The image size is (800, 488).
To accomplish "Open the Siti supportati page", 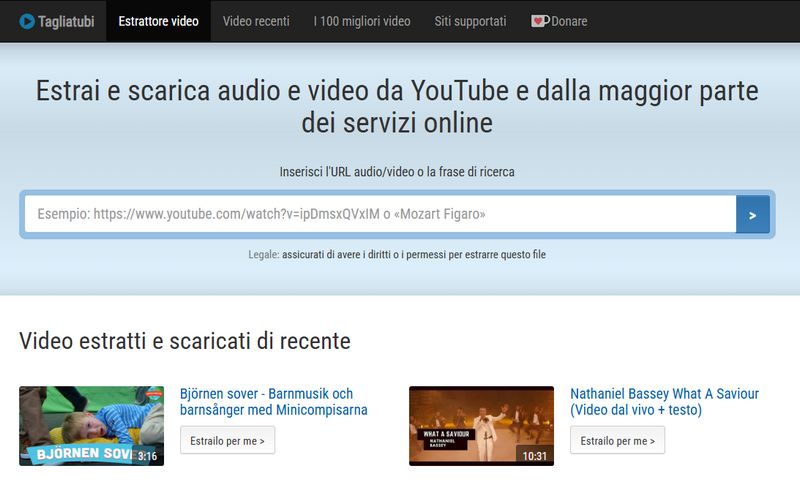I will pyautogui.click(x=470, y=21).
